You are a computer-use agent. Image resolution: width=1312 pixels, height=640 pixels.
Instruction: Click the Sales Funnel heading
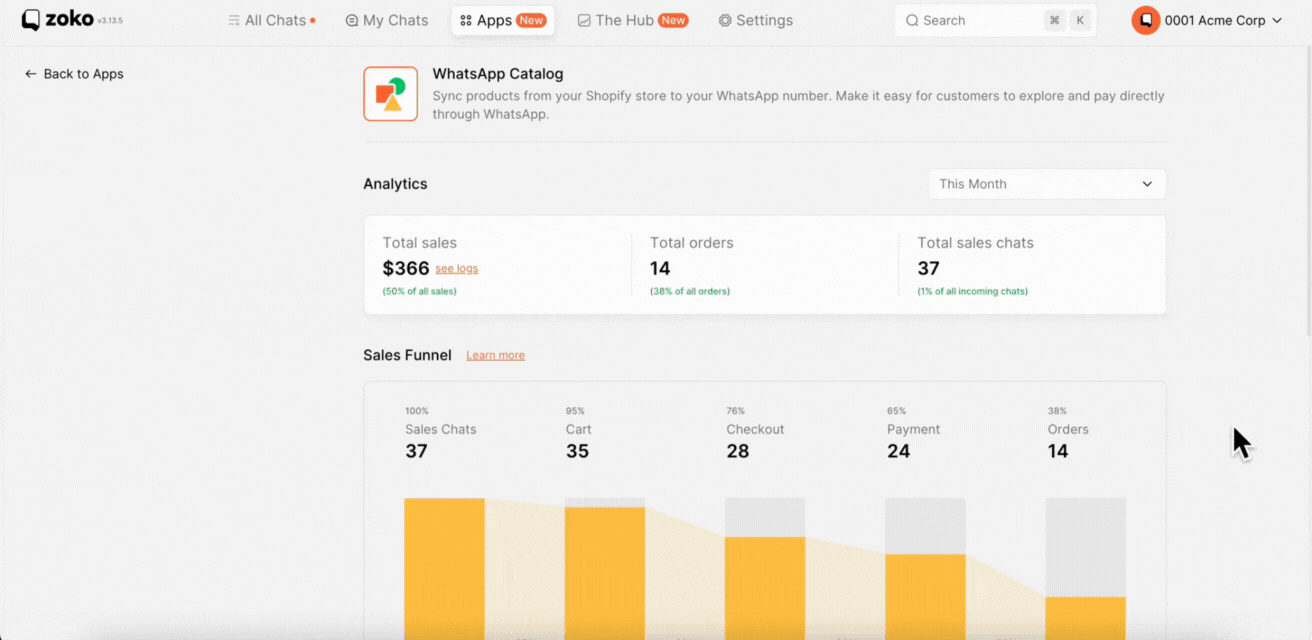407,355
